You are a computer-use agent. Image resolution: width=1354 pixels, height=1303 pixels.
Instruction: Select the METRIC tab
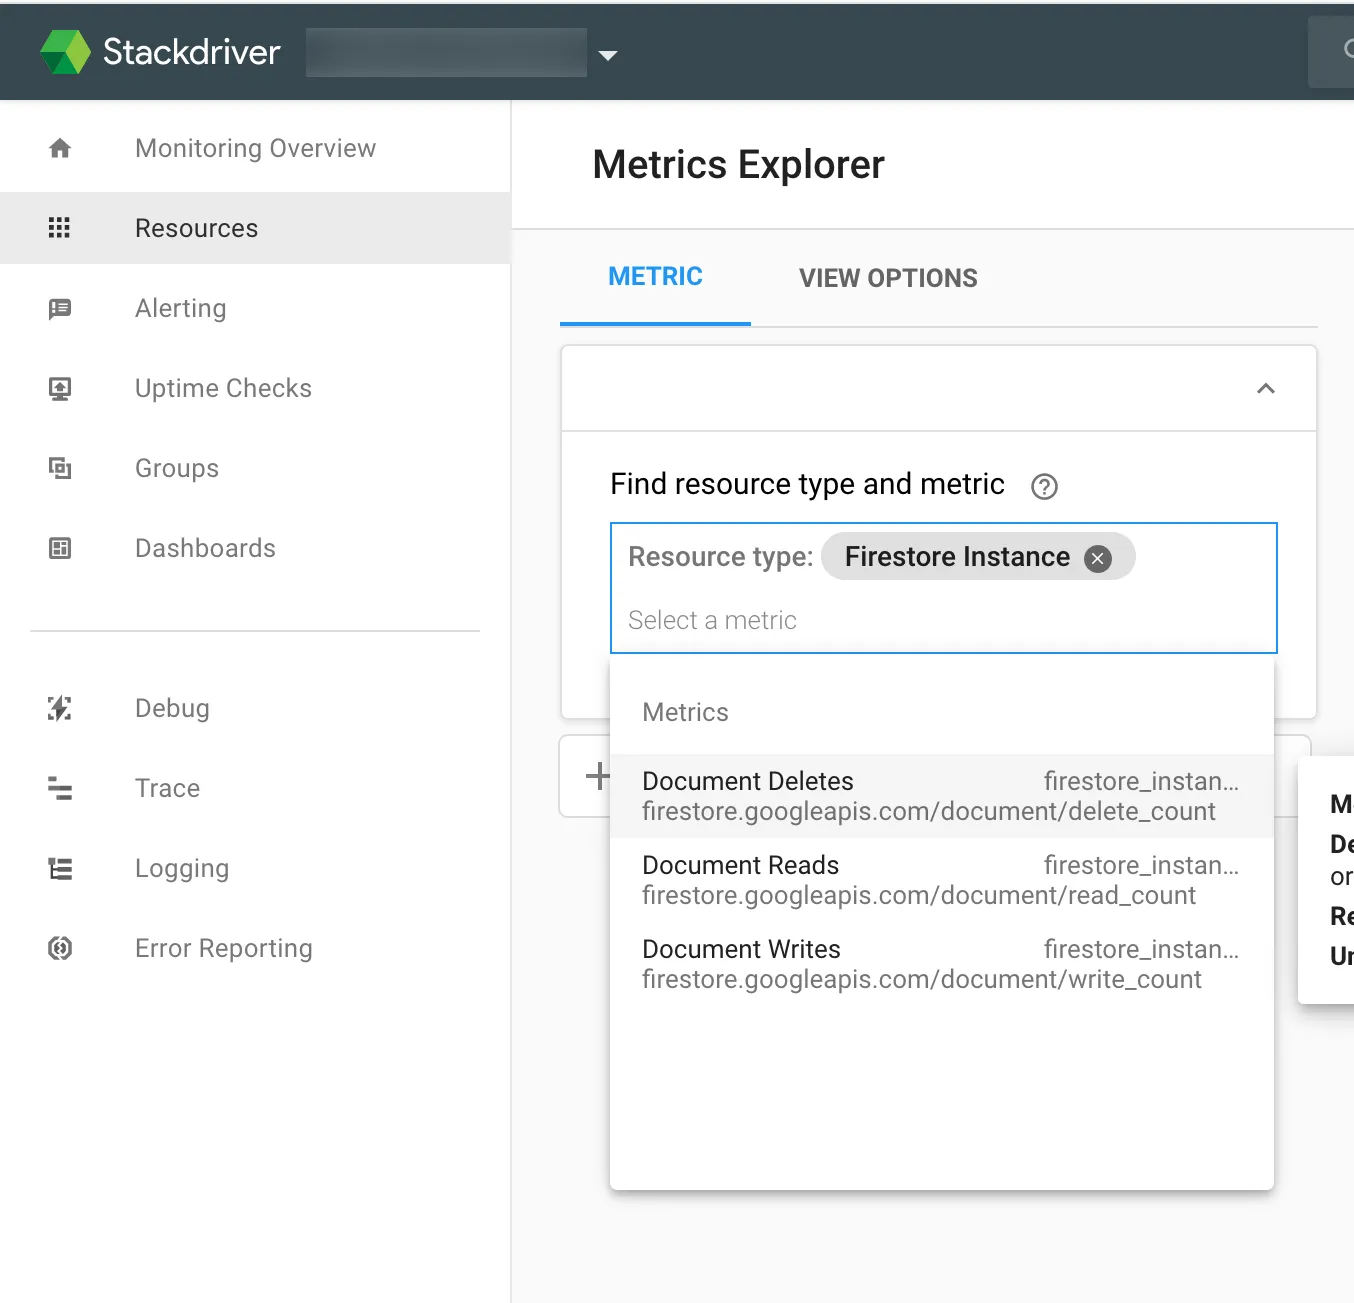(x=655, y=277)
